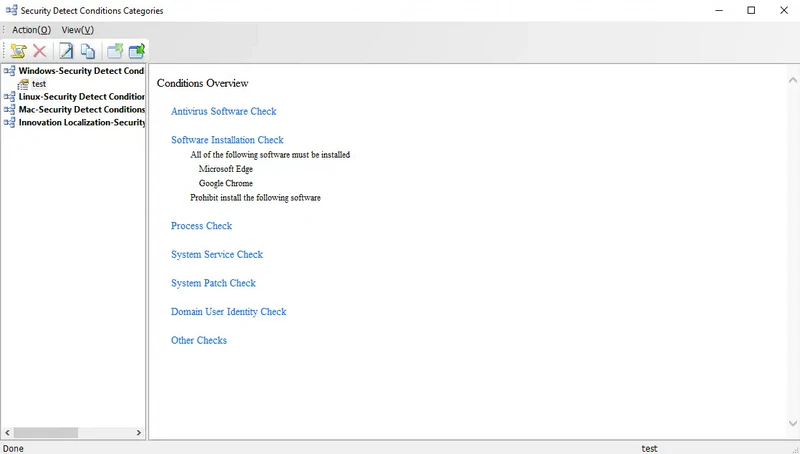Click the icon beside the test item
The image size is (800, 454).
click(23, 84)
